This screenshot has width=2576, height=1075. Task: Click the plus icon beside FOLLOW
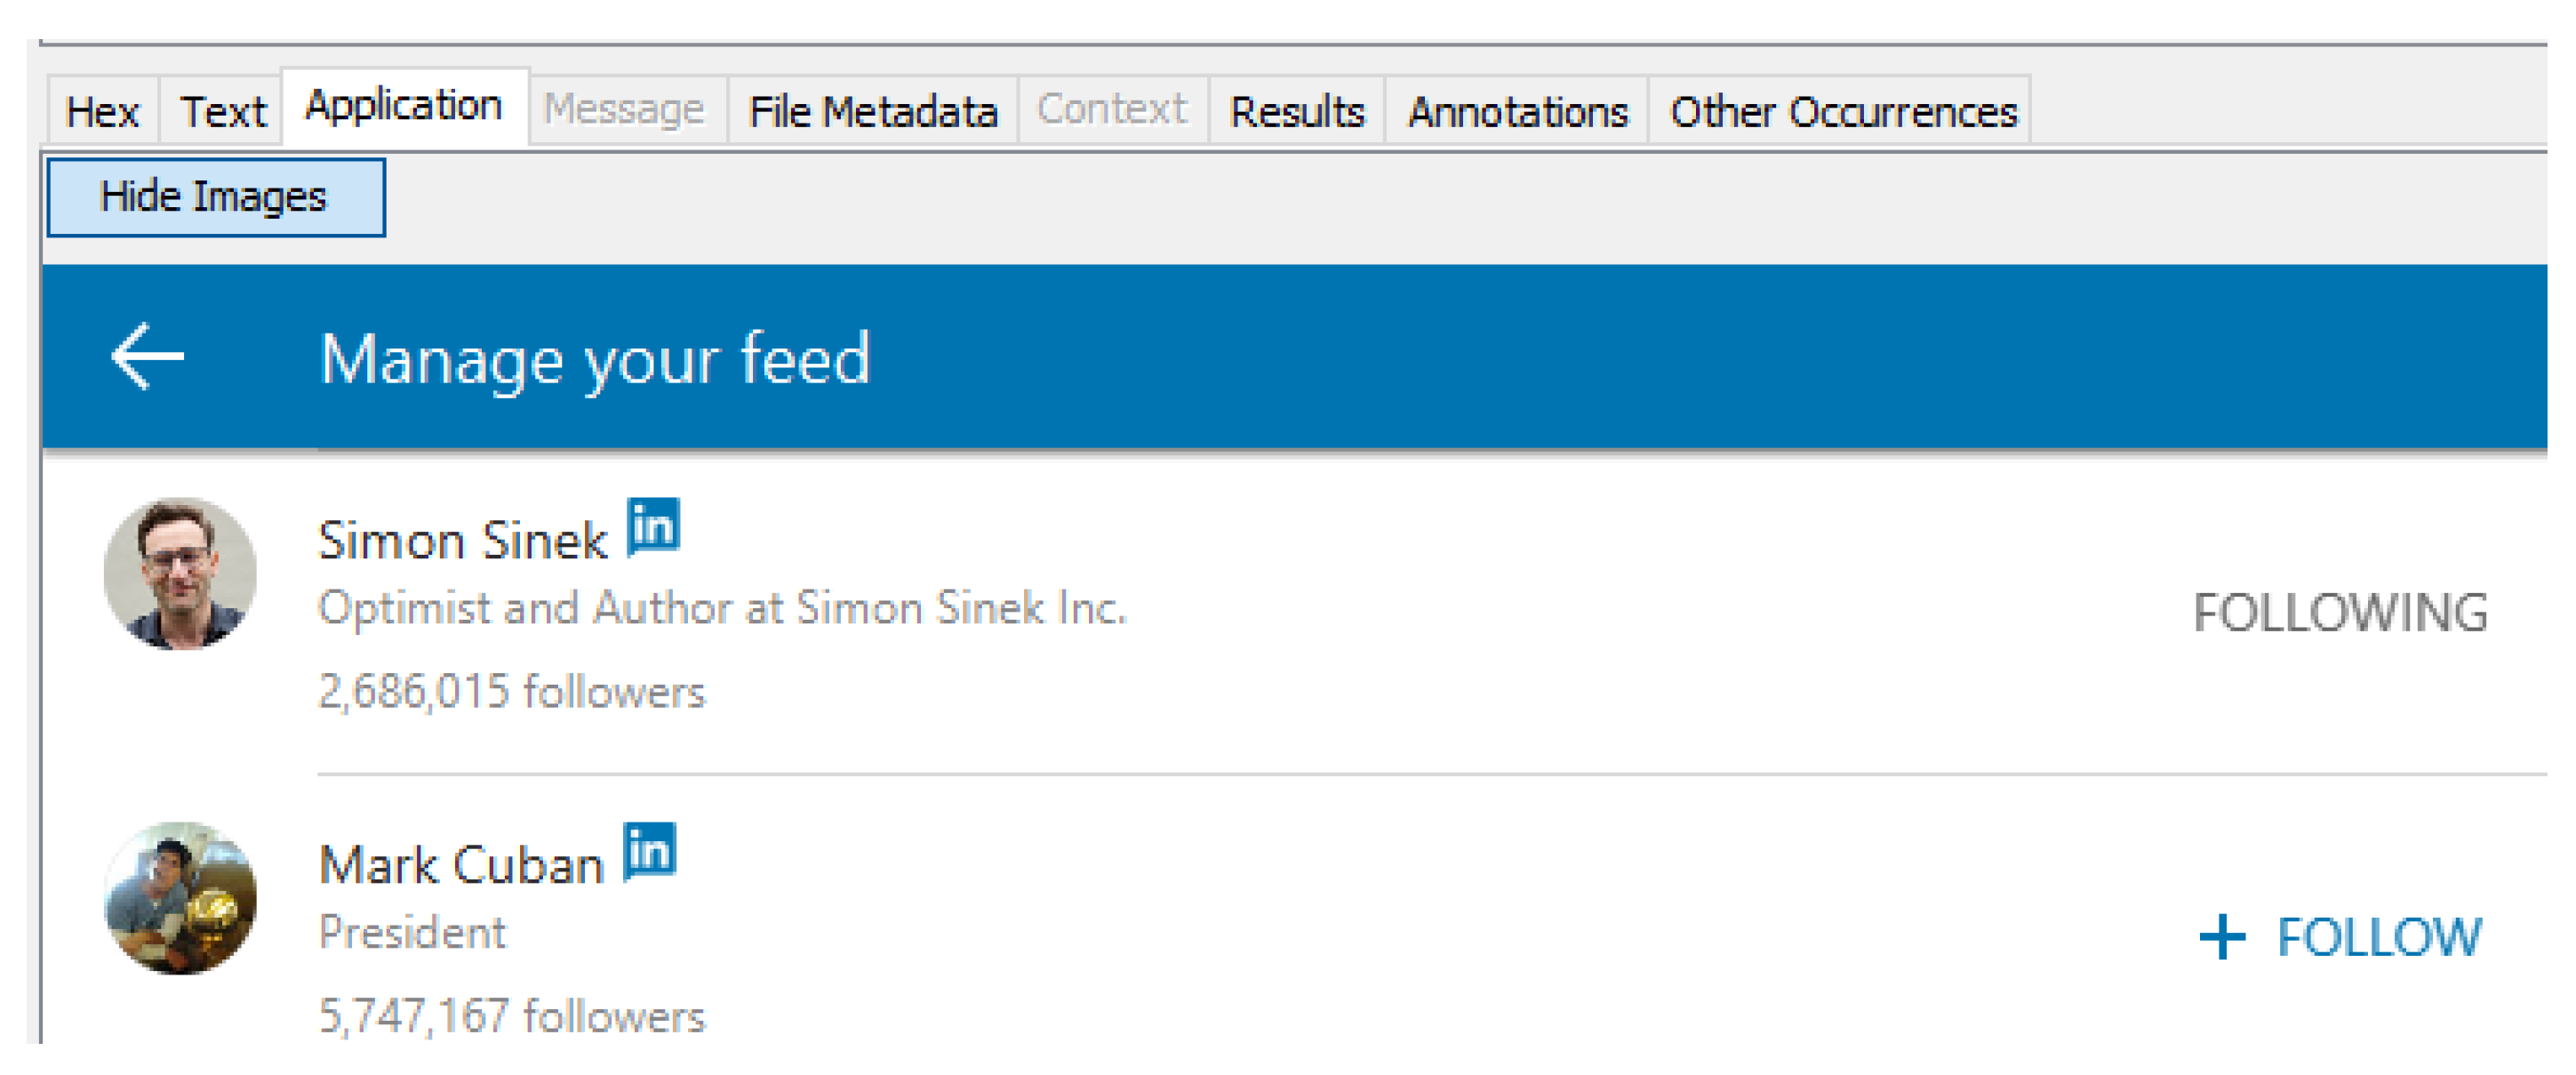(x=2222, y=937)
